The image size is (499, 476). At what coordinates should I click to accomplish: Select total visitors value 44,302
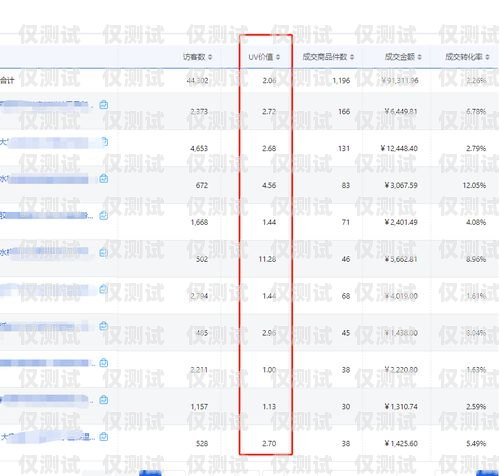pyautogui.click(x=198, y=81)
